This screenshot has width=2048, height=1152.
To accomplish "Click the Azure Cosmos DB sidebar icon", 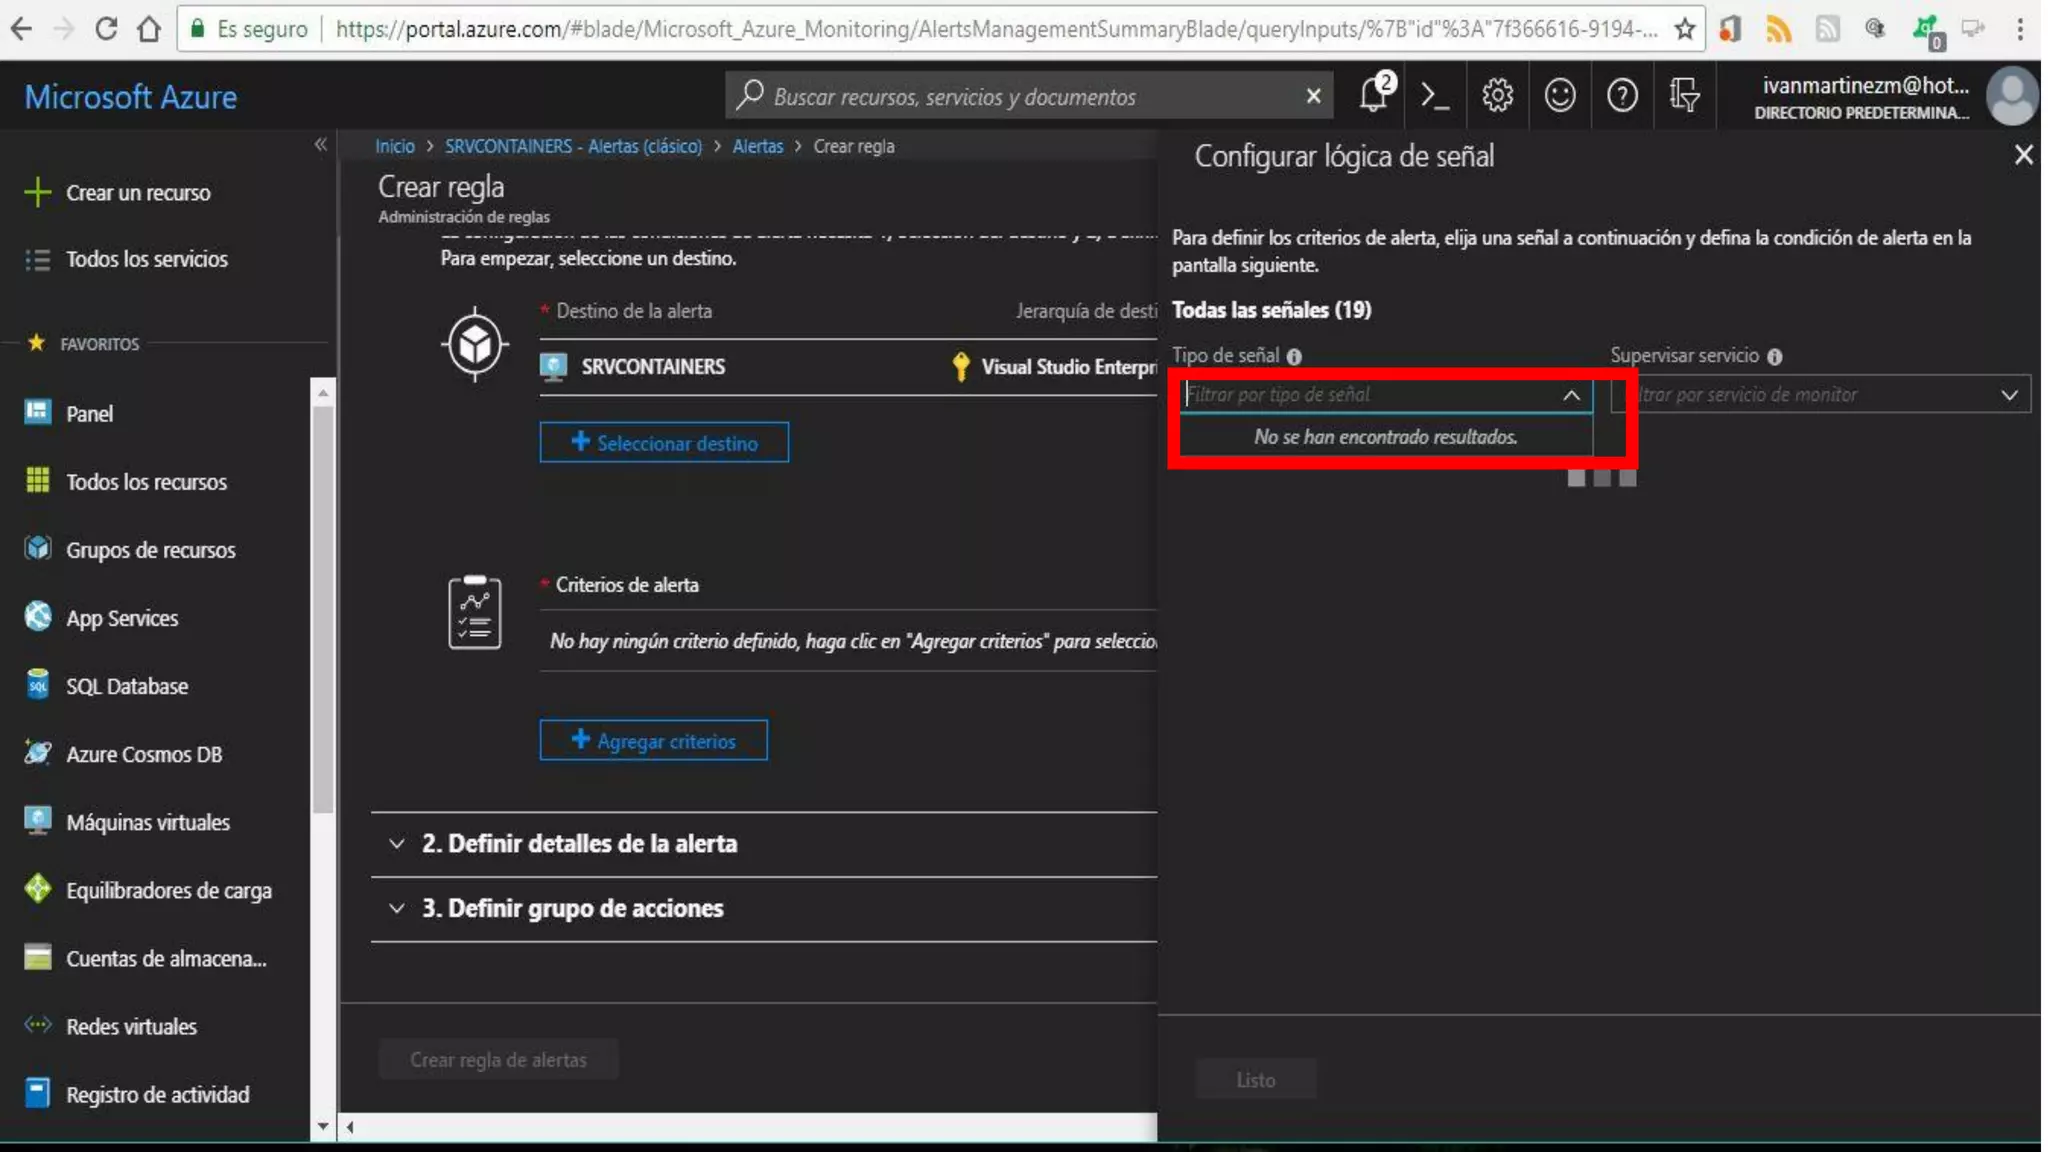I will pos(37,753).
